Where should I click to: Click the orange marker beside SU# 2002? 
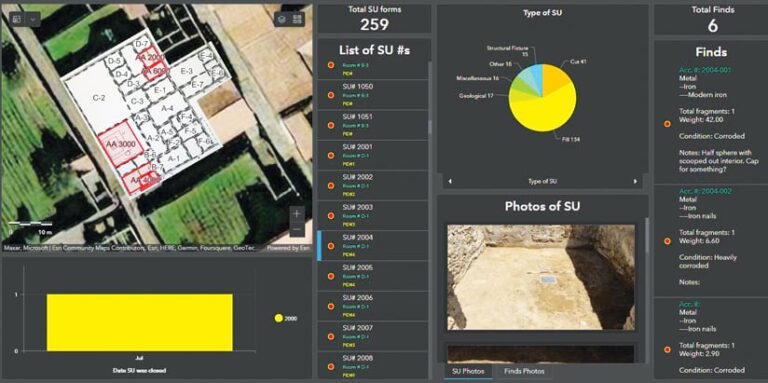tap(331, 186)
